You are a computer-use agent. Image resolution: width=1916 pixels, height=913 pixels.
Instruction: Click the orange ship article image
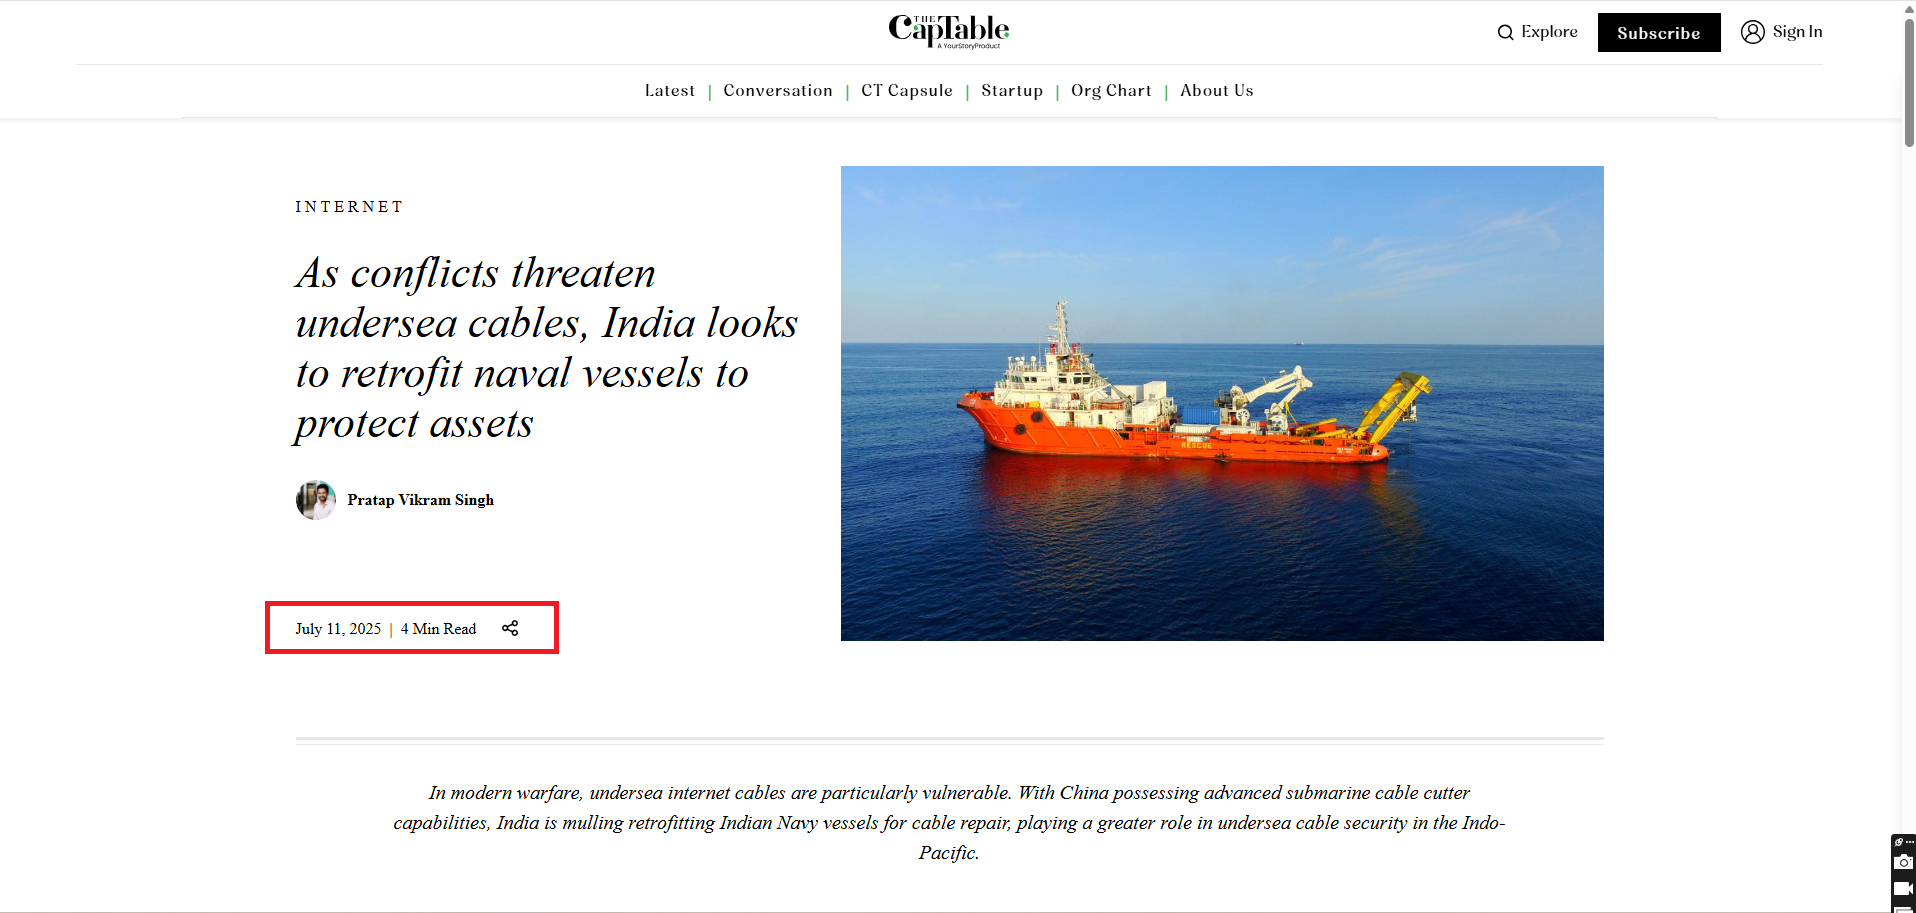tap(1222, 403)
